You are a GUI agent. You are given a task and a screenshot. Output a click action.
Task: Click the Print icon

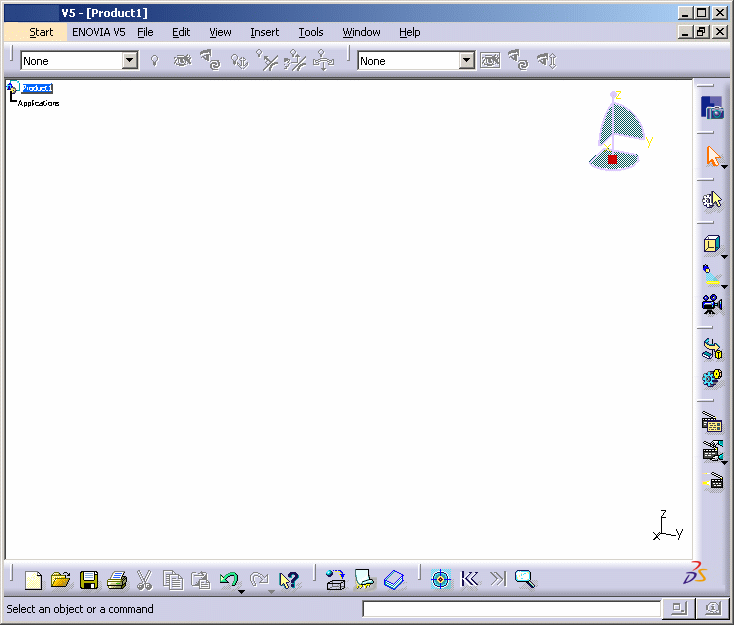[x=116, y=580]
